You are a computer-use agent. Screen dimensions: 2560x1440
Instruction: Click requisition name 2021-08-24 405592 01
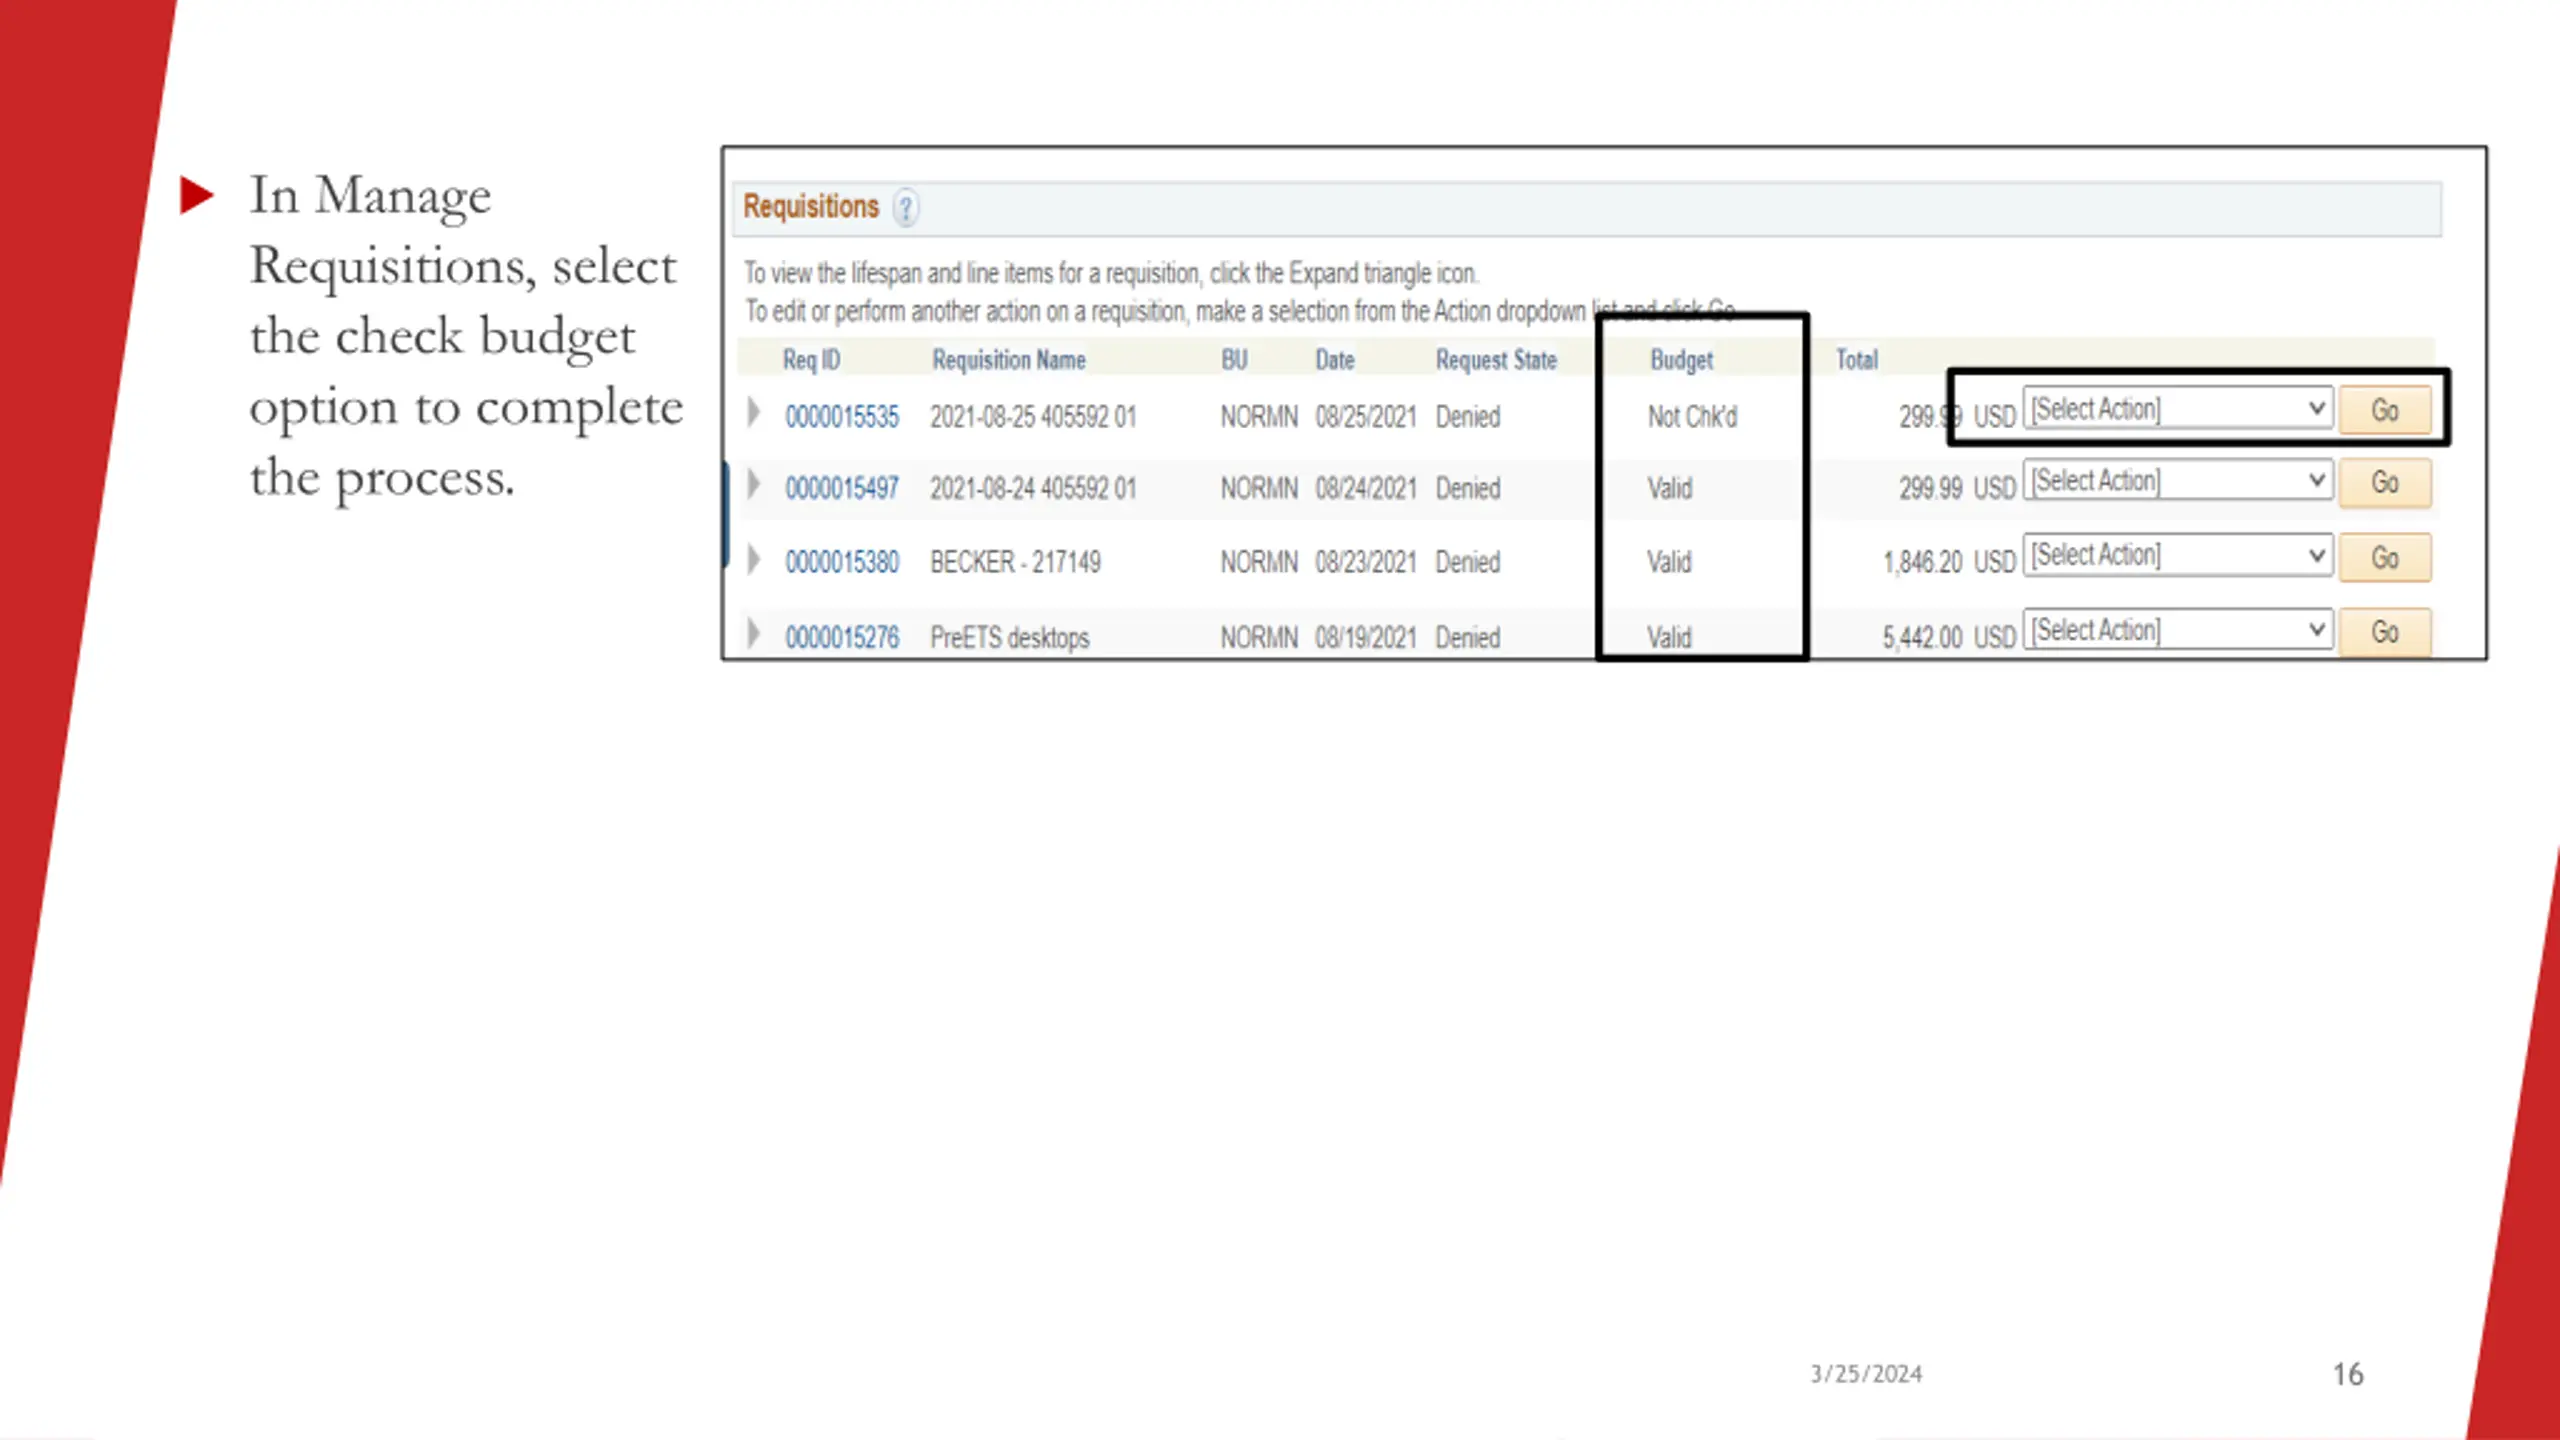click(1033, 489)
